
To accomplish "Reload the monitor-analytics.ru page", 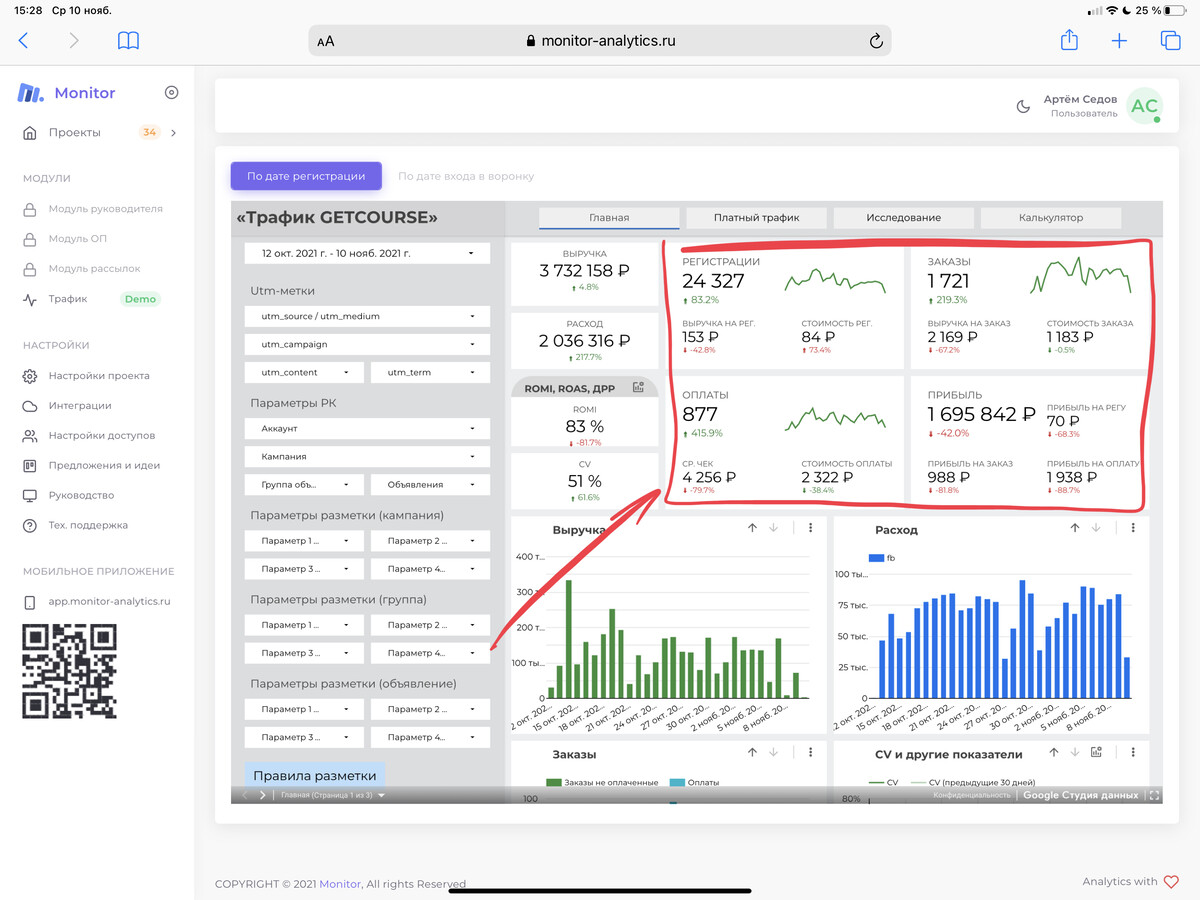I will pos(876,41).
